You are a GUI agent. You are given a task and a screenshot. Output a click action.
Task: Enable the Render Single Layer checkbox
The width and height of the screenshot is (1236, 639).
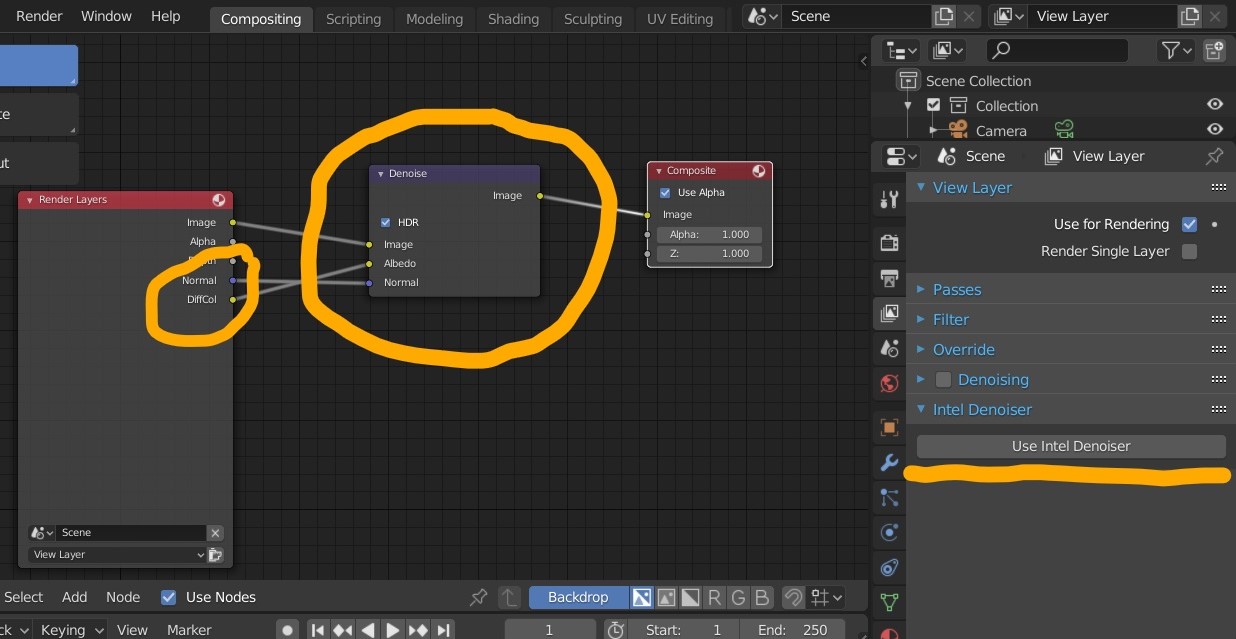click(1189, 251)
